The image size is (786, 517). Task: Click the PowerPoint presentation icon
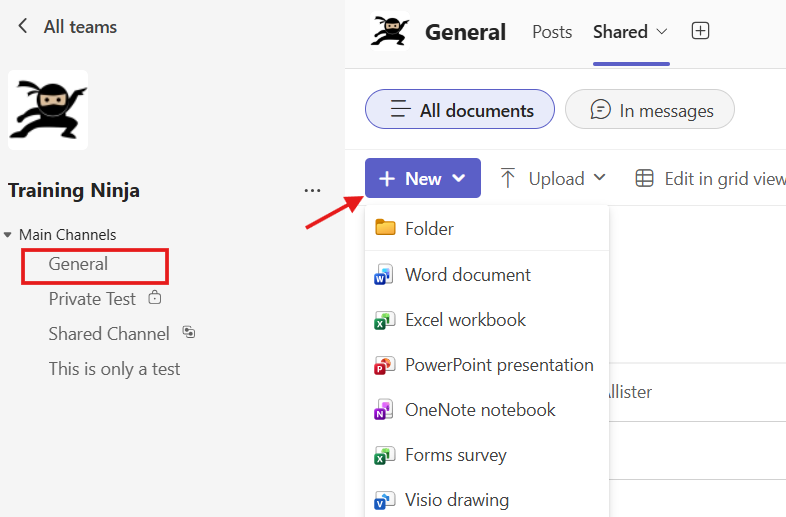point(384,365)
